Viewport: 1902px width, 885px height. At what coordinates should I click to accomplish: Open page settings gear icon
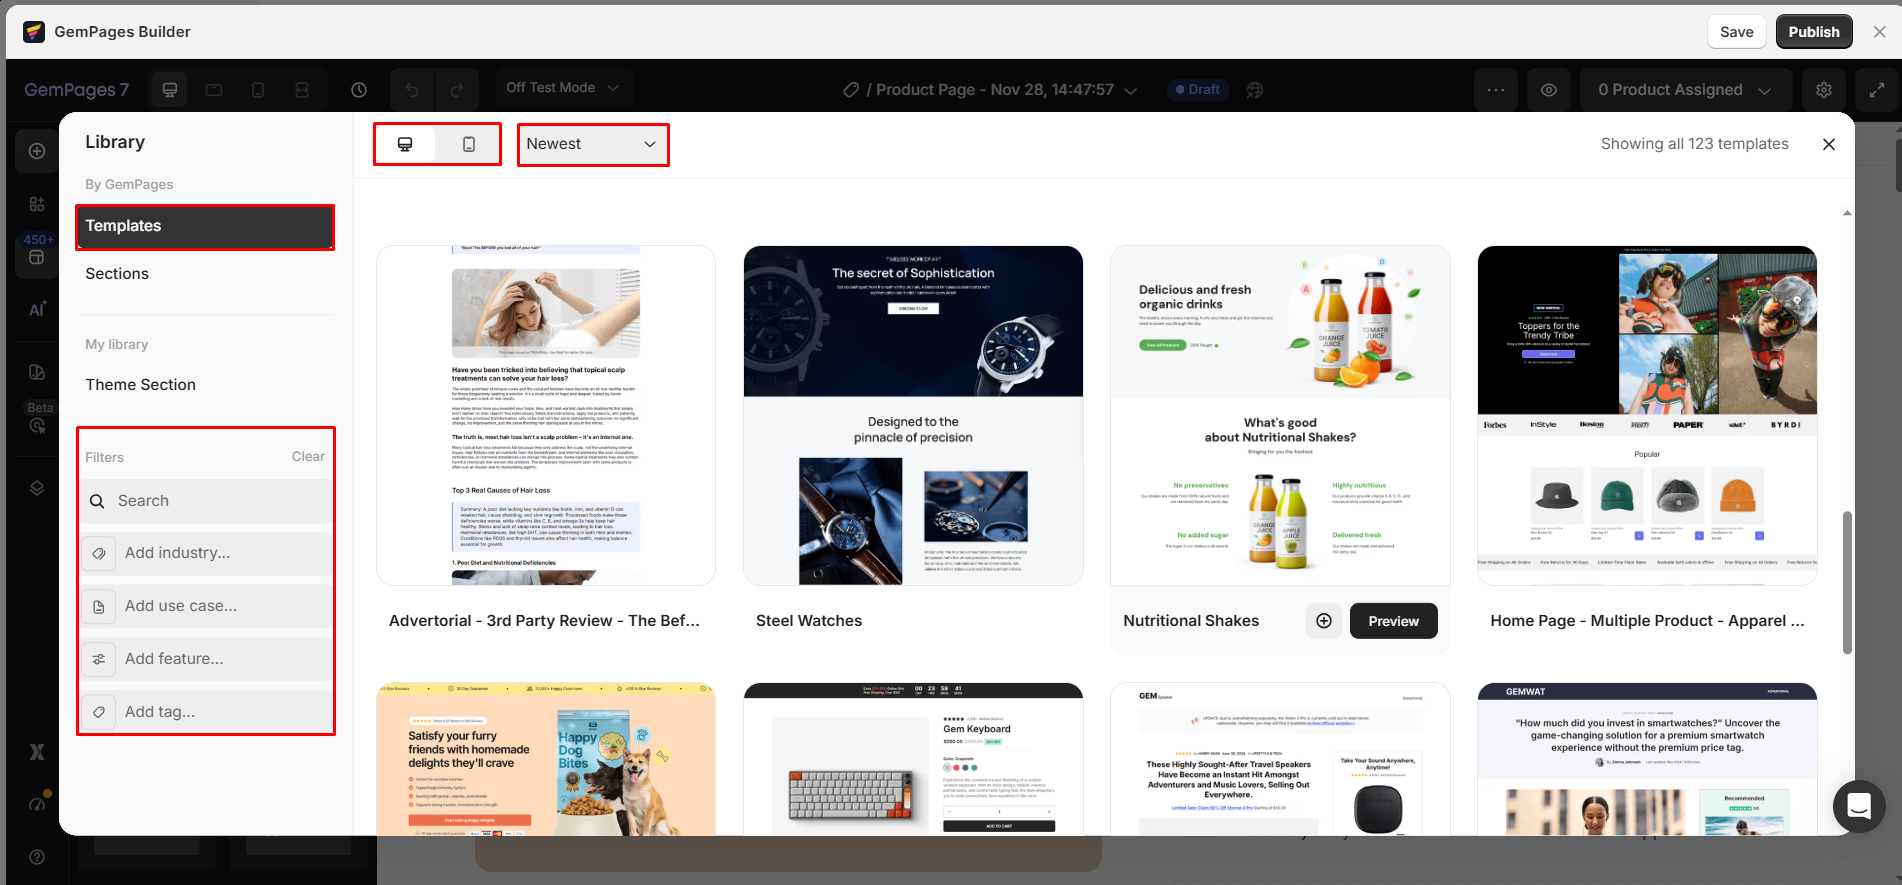[x=1824, y=90]
